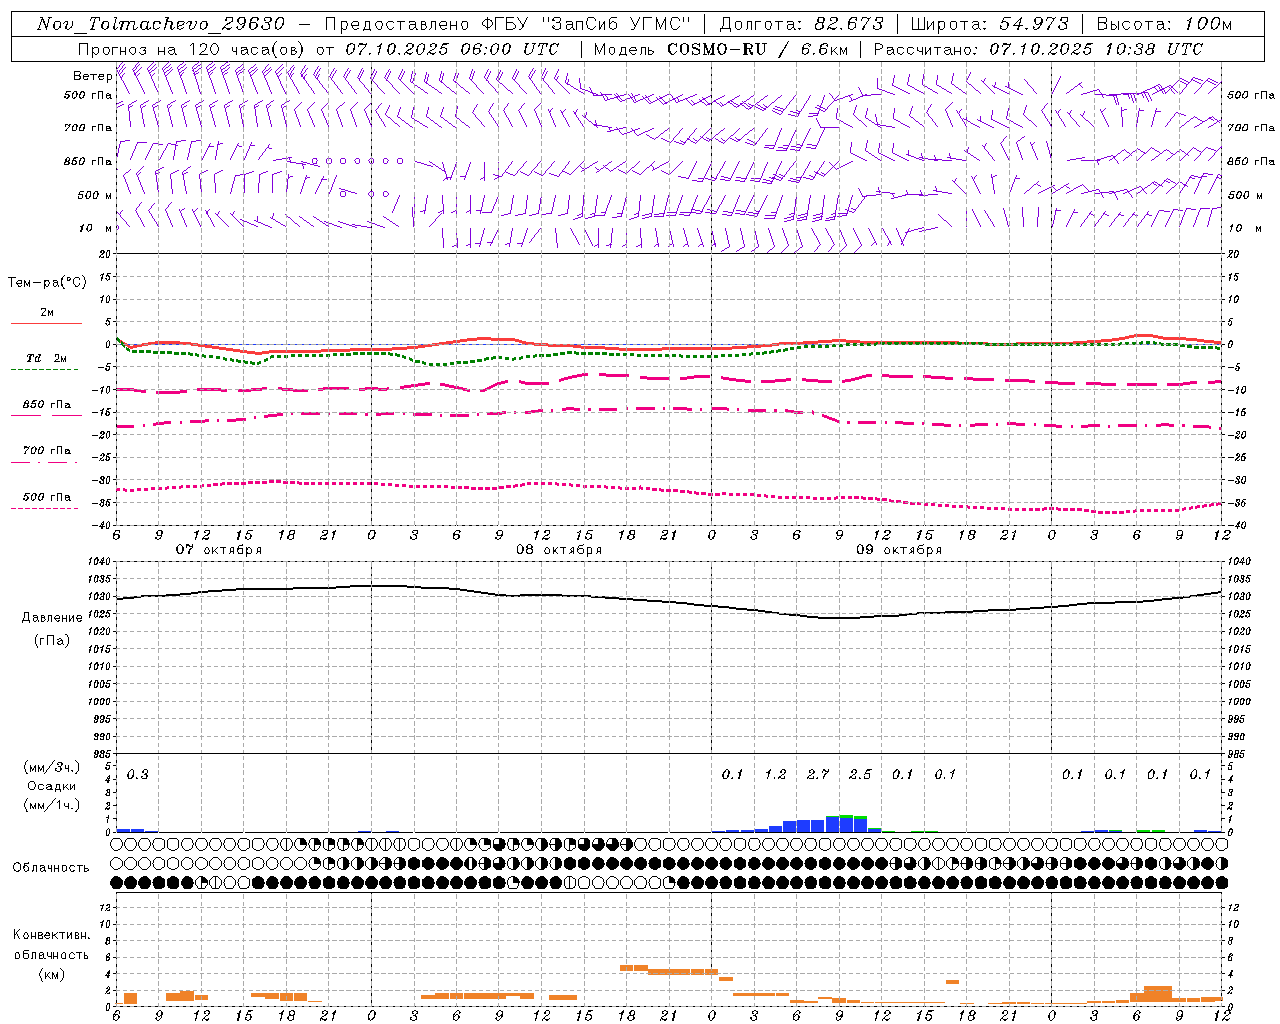Click the computed time Рассчитано: 07.10.2025 10:38 UTC
The width and height of the screenshot is (1280, 1024).
coord(1038,49)
